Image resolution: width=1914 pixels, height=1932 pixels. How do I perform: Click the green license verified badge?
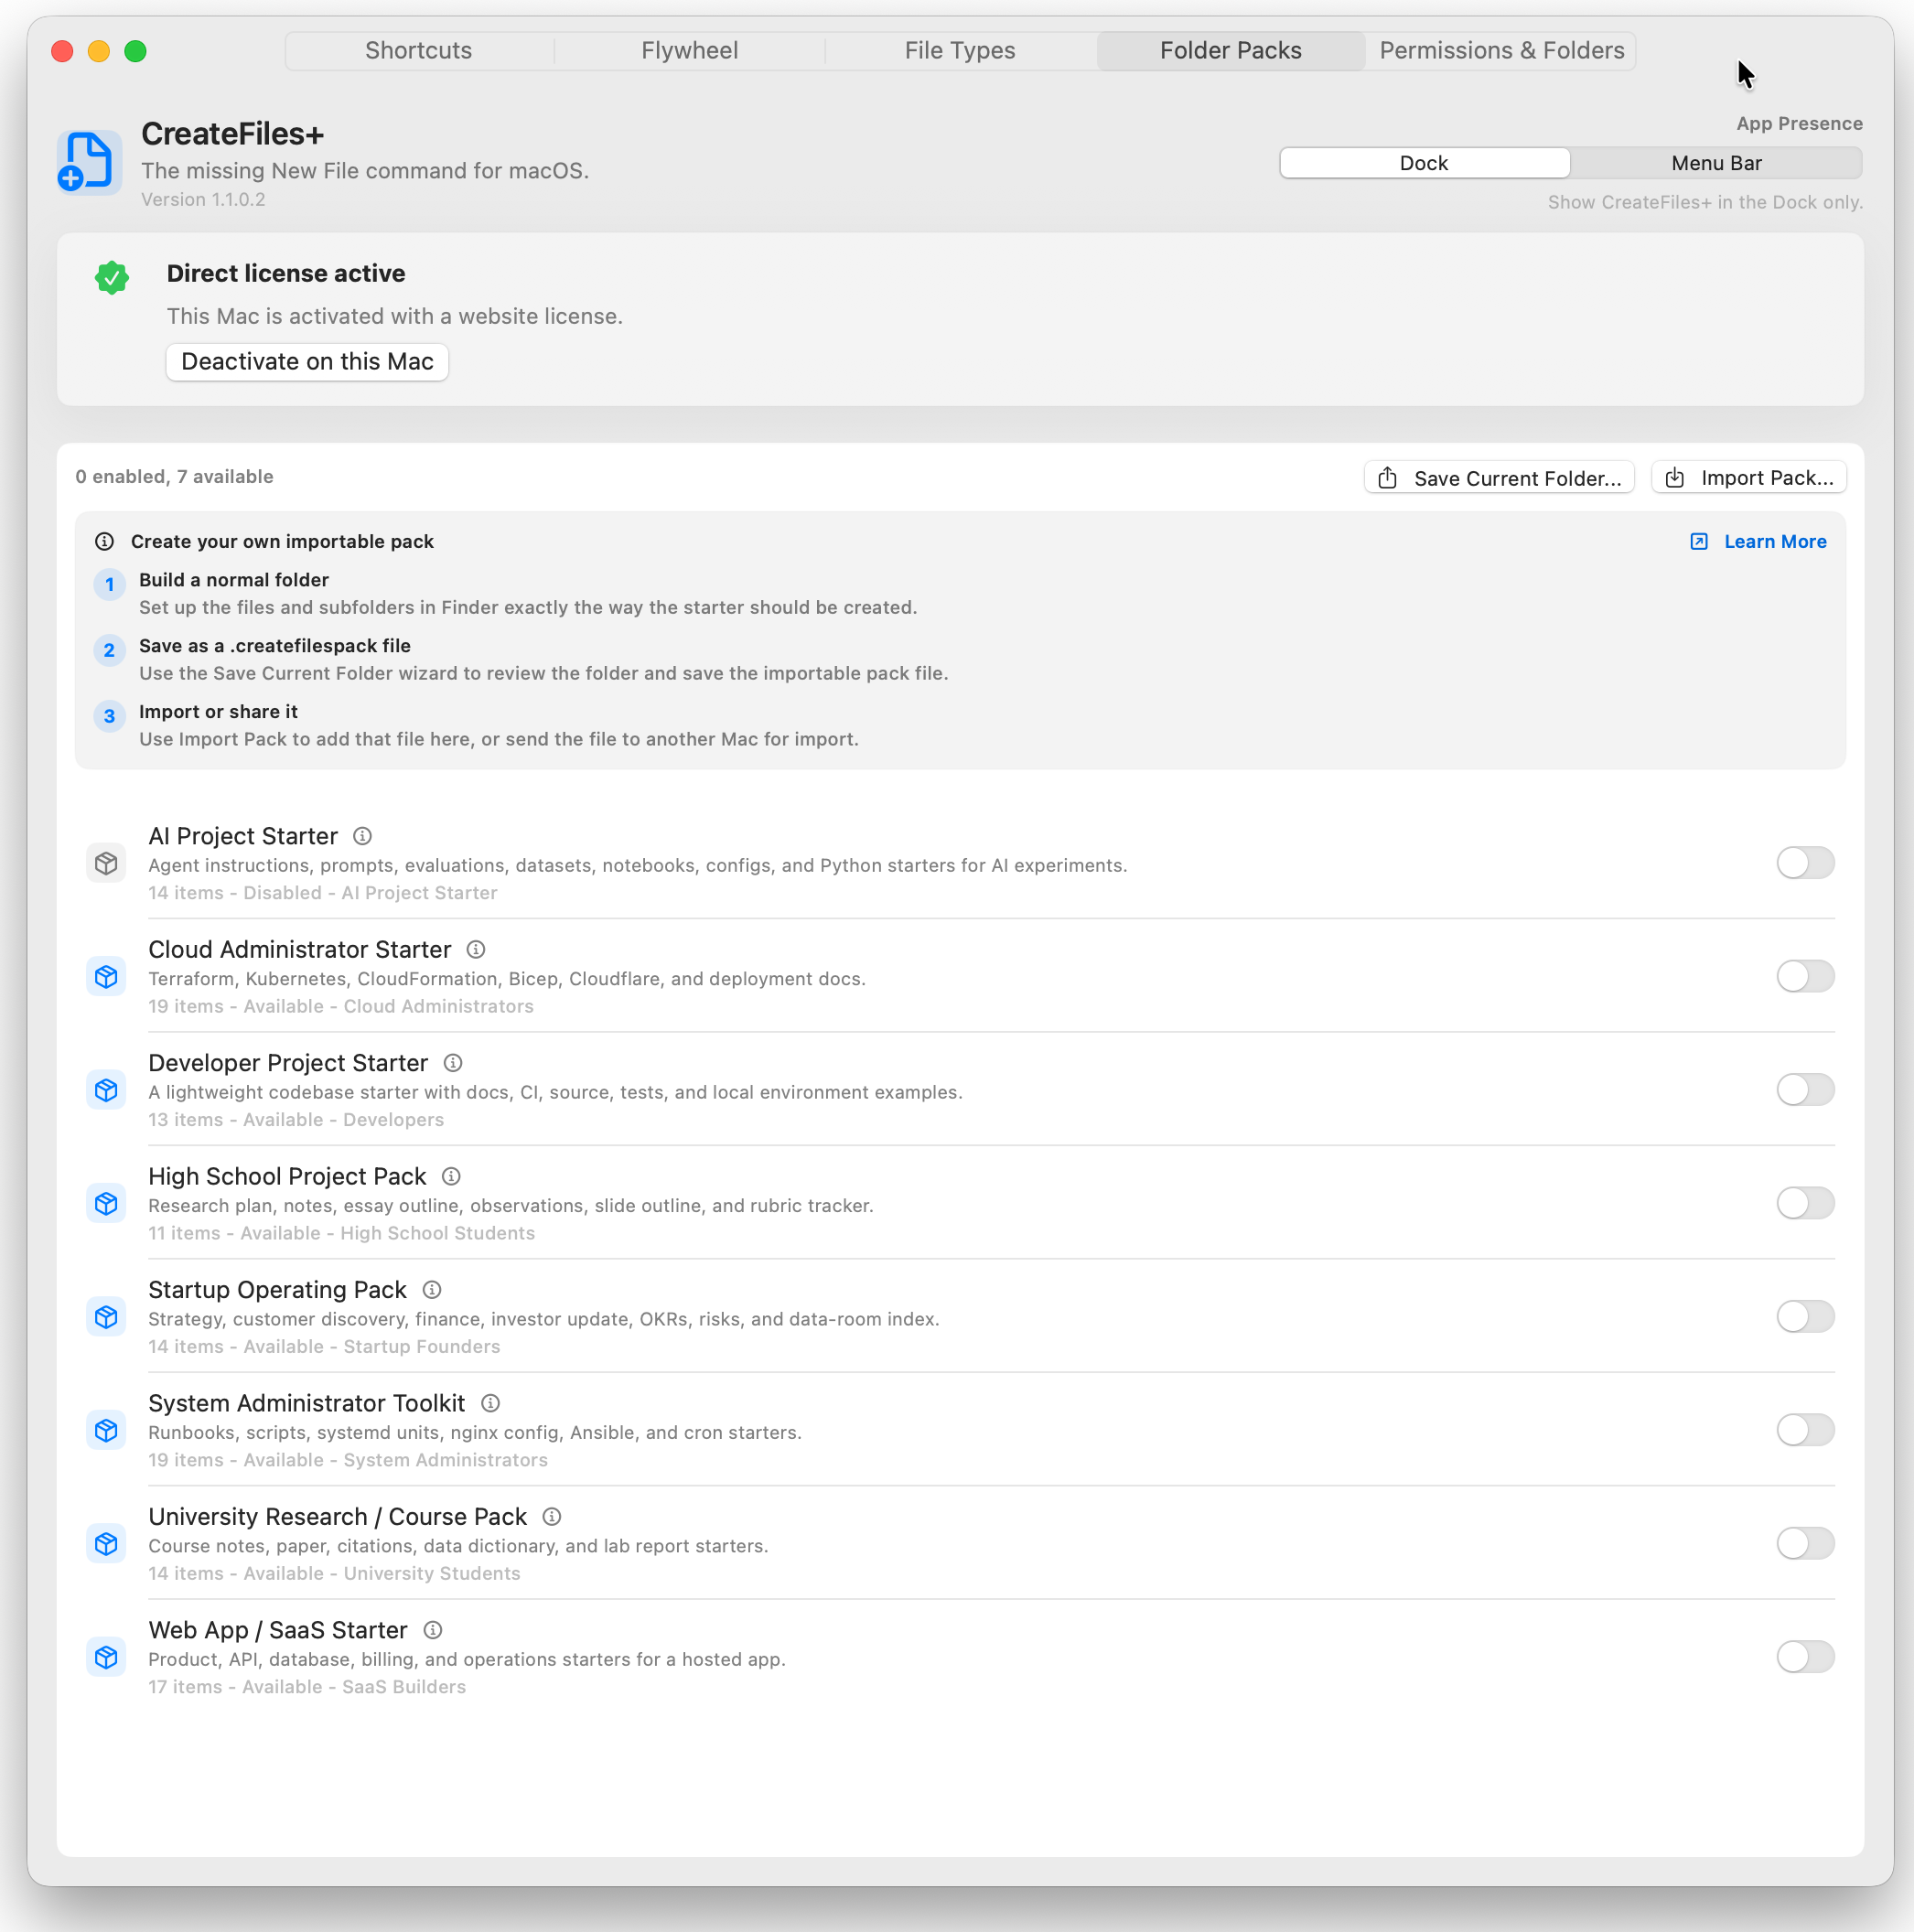(112, 277)
